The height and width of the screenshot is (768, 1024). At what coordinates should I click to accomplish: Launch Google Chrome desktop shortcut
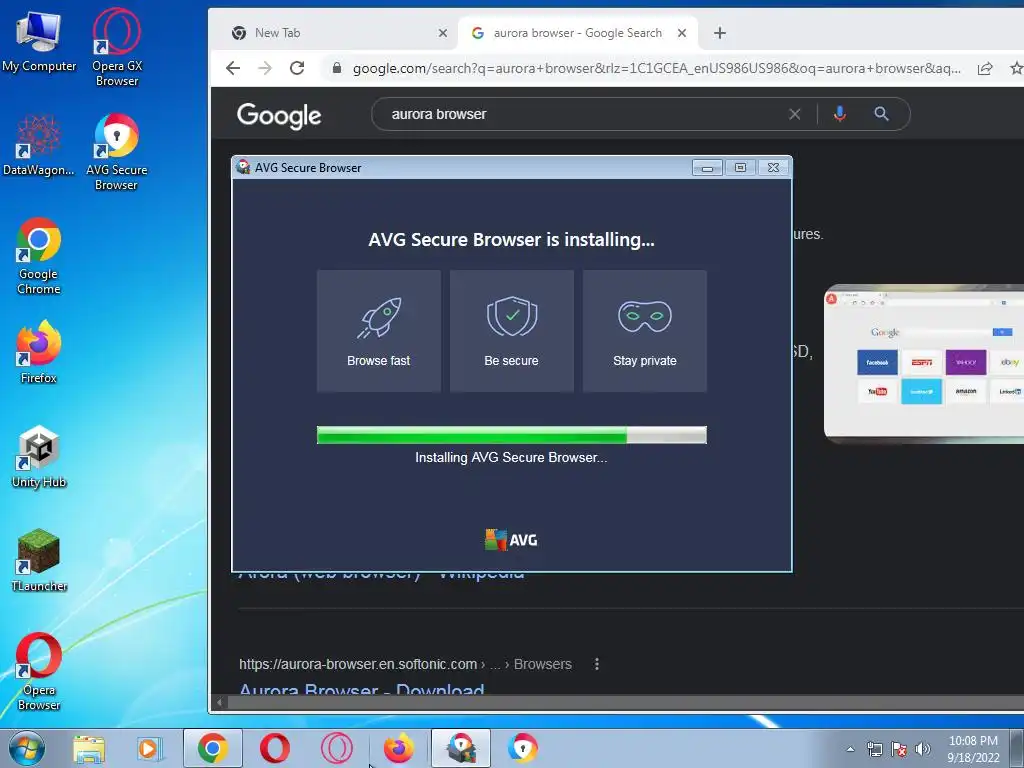click(x=39, y=255)
